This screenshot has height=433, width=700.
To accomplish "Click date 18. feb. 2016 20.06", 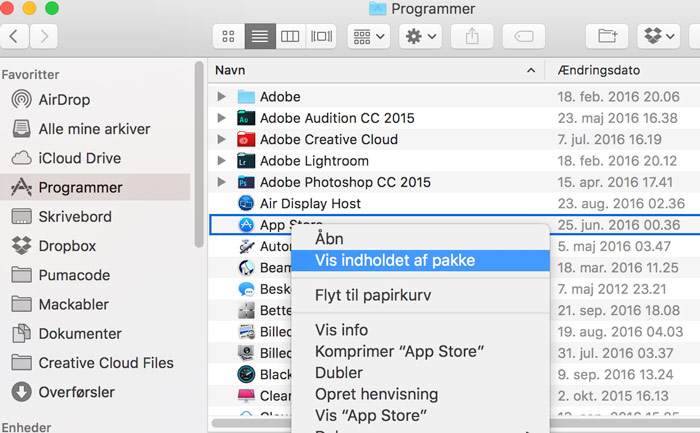I will tap(618, 96).
